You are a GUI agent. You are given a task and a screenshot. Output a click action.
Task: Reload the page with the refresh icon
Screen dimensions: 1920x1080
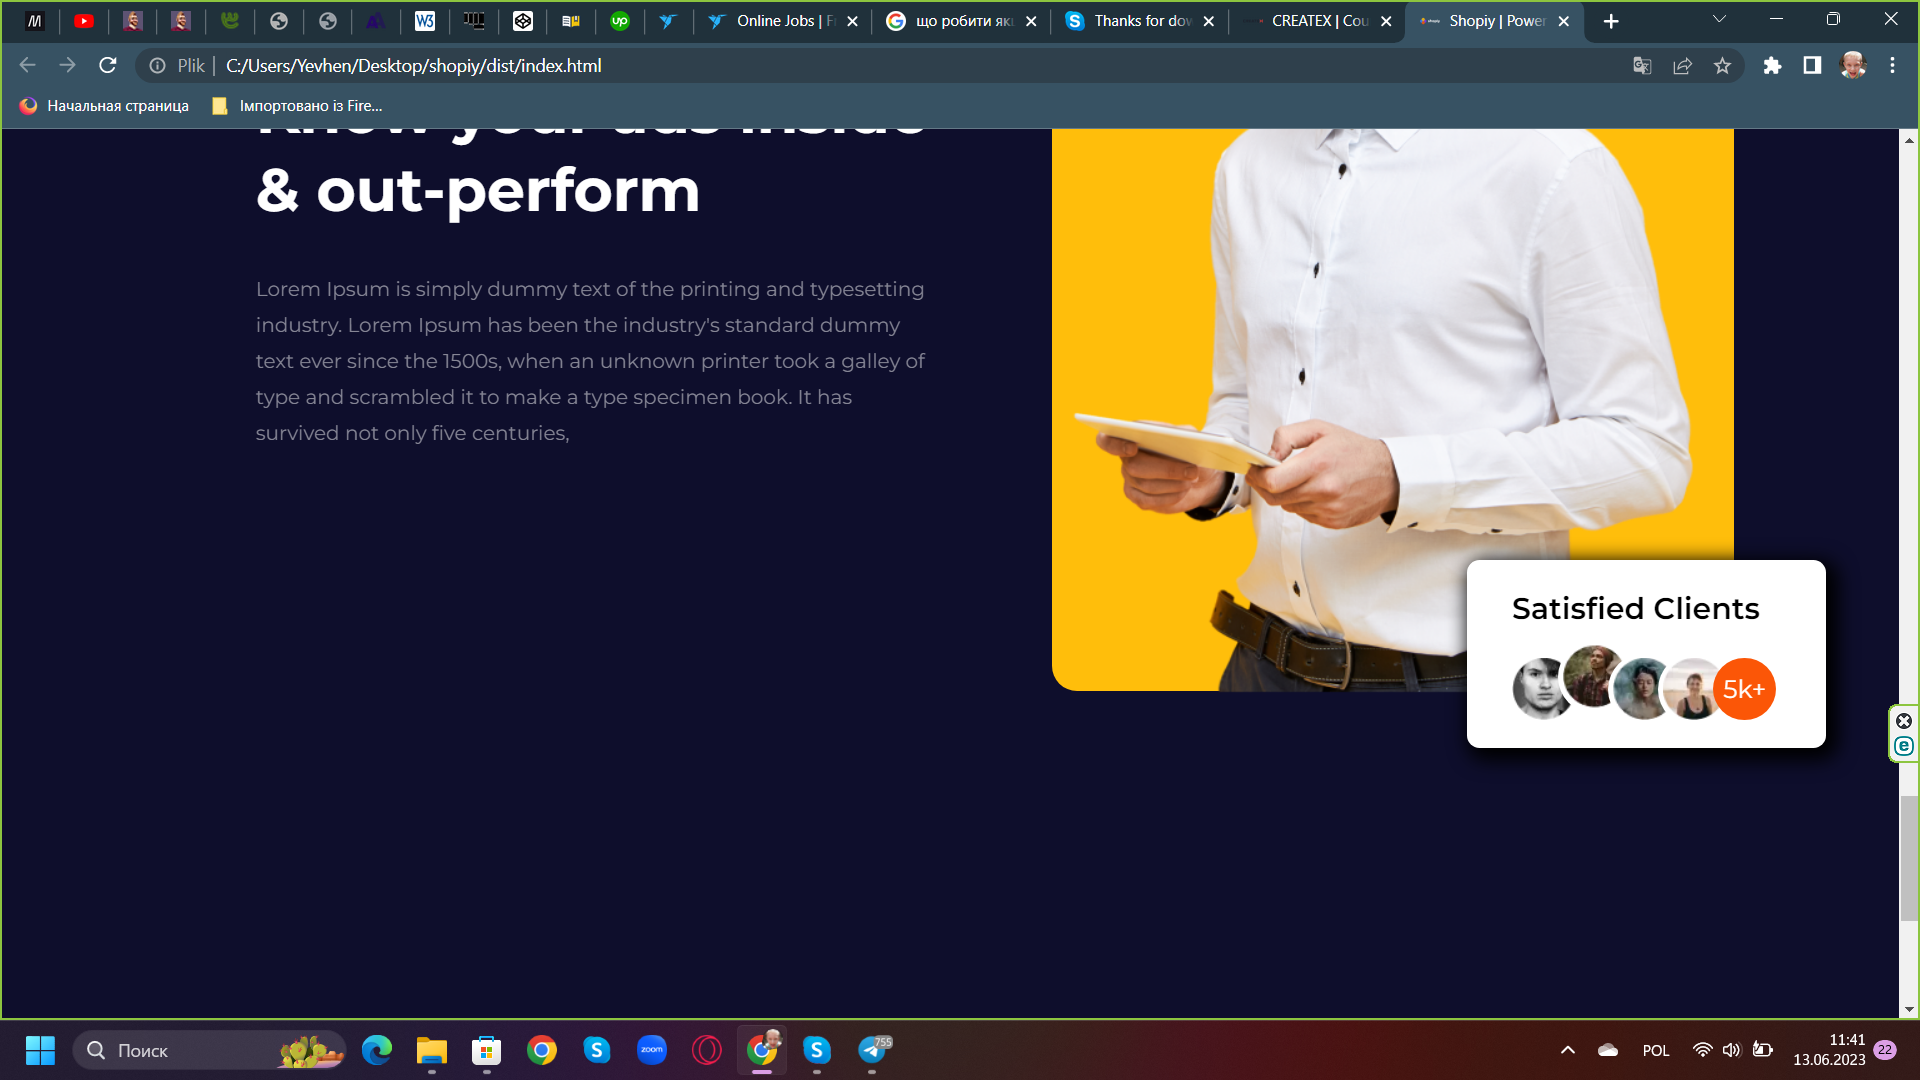(108, 66)
